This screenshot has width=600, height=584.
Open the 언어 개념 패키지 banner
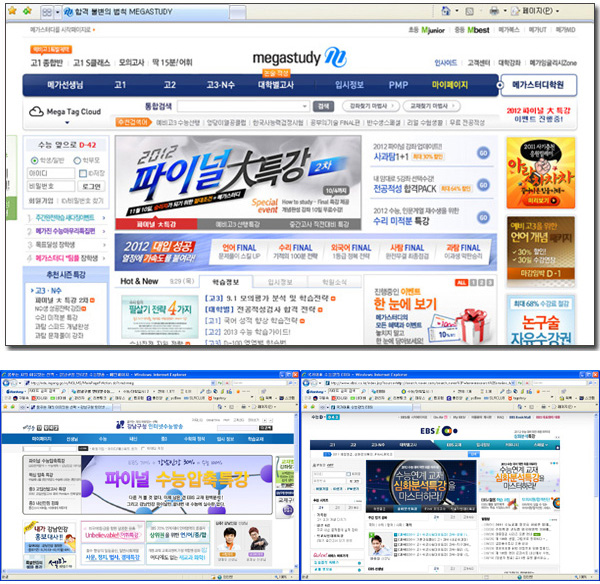point(541,251)
